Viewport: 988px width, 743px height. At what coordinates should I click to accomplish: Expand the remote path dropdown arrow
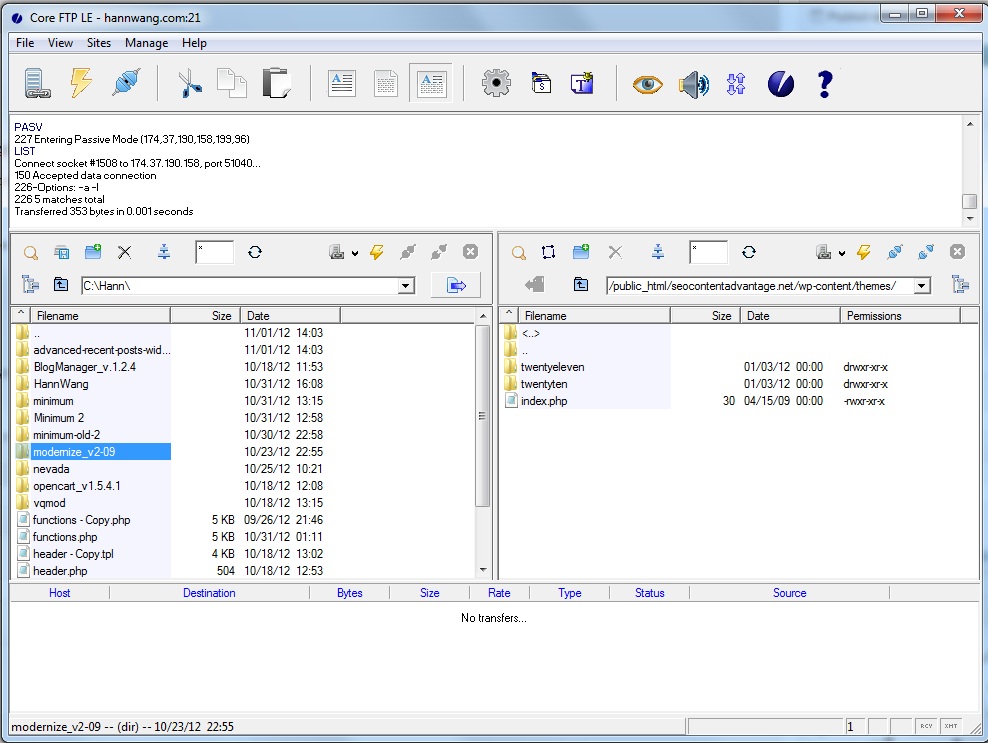tap(922, 286)
